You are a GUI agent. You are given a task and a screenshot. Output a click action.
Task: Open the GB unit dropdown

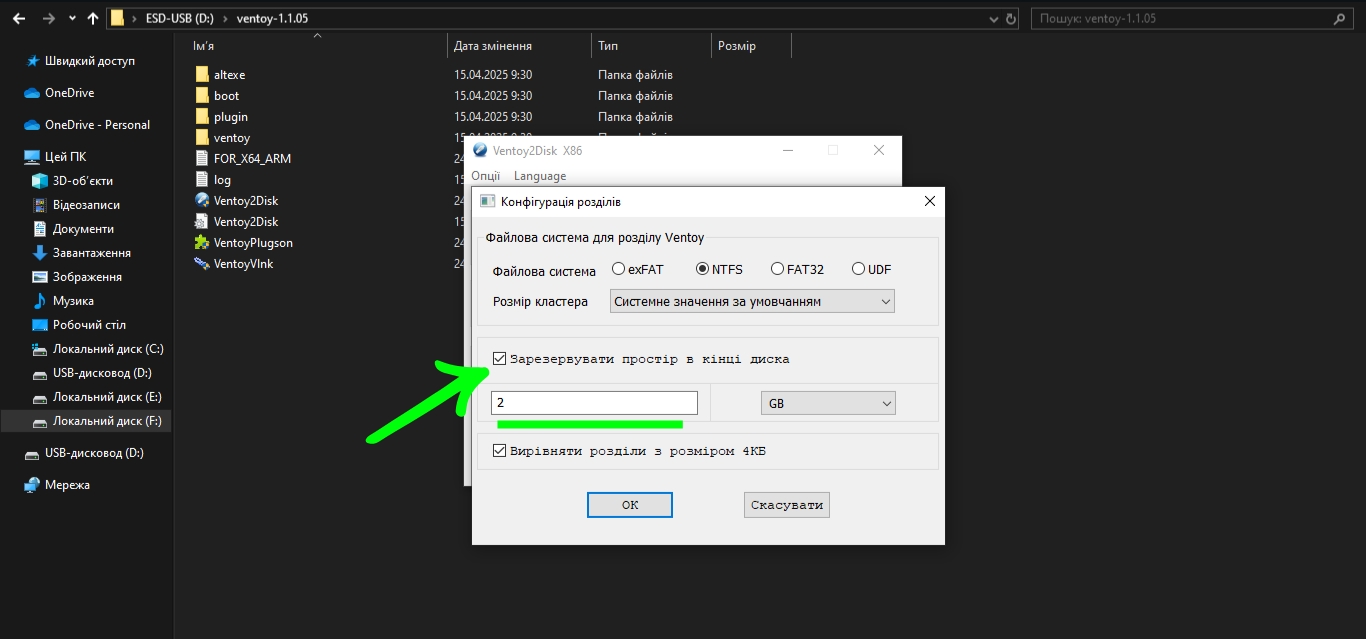click(828, 402)
